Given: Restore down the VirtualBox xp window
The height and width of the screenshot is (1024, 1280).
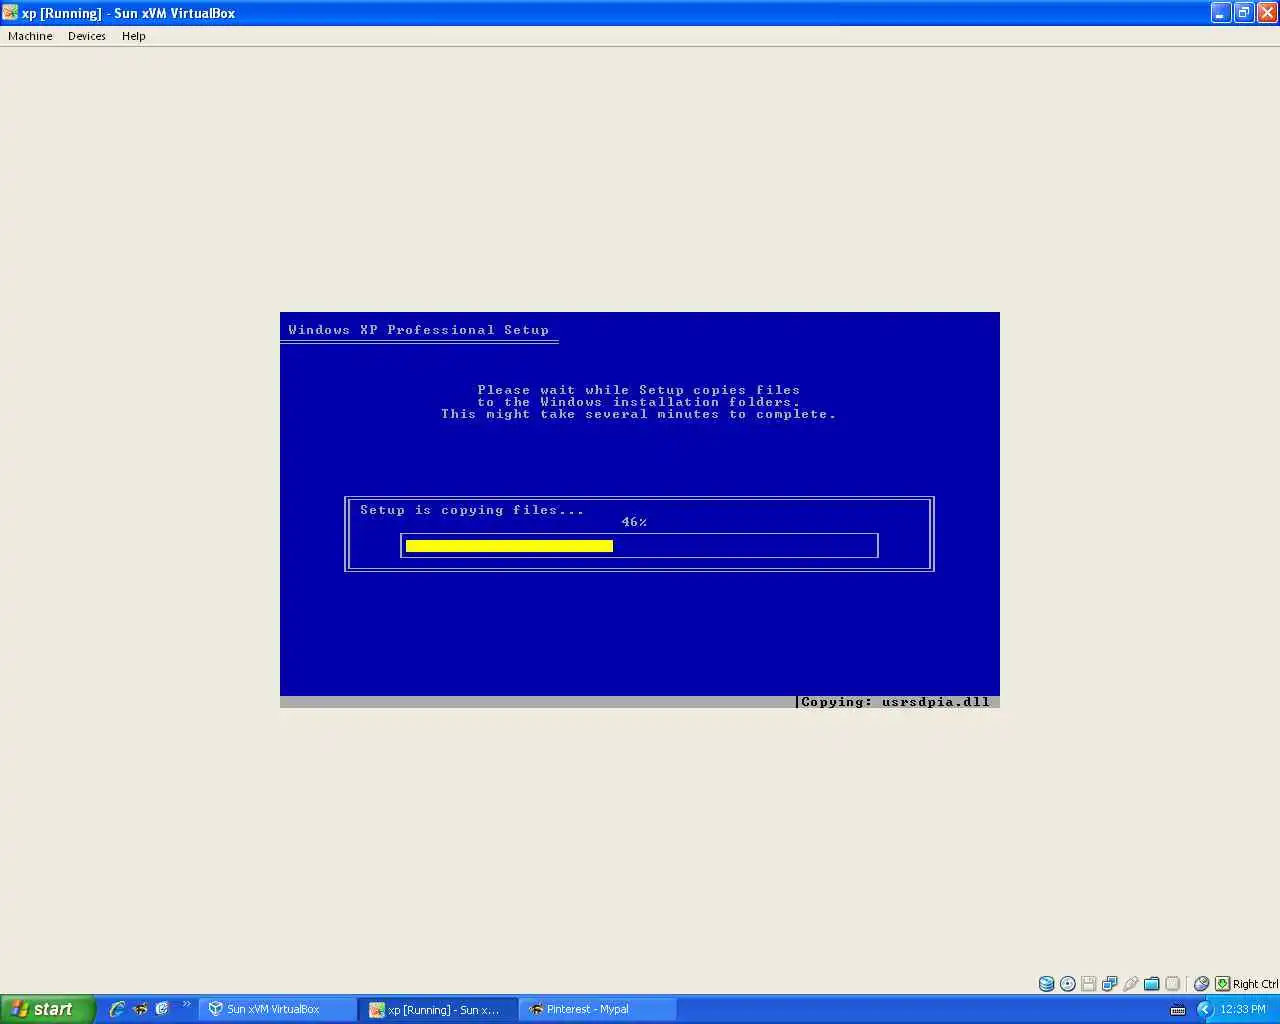Looking at the screenshot, I should 1243,13.
